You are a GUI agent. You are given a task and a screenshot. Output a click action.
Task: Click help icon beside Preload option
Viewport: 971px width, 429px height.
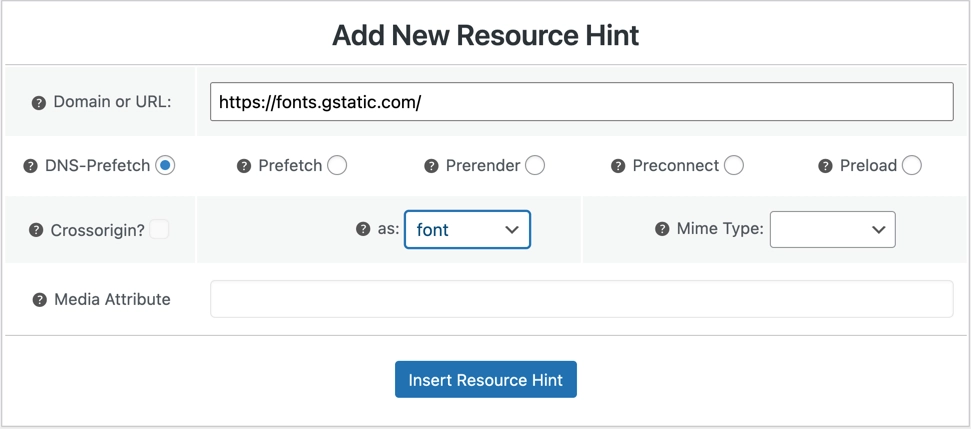pyautogui.click(x=825, y=166)
